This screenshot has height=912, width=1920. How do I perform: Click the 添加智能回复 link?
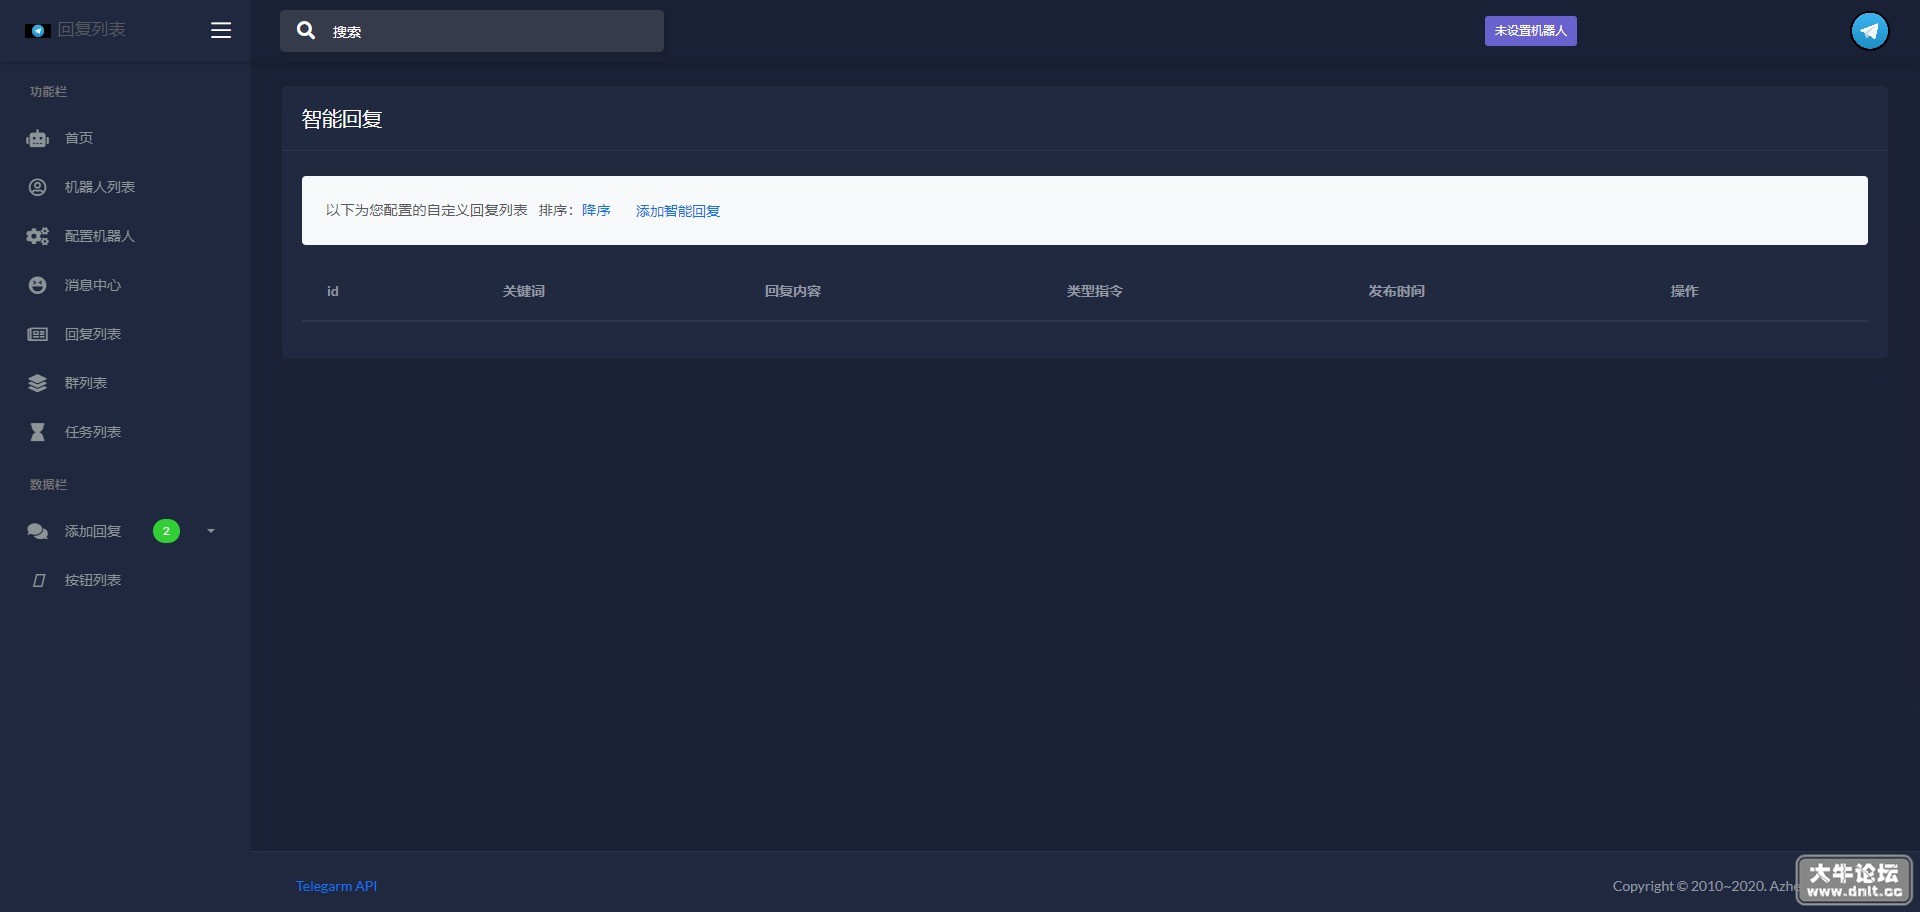(x=678, y=211)
